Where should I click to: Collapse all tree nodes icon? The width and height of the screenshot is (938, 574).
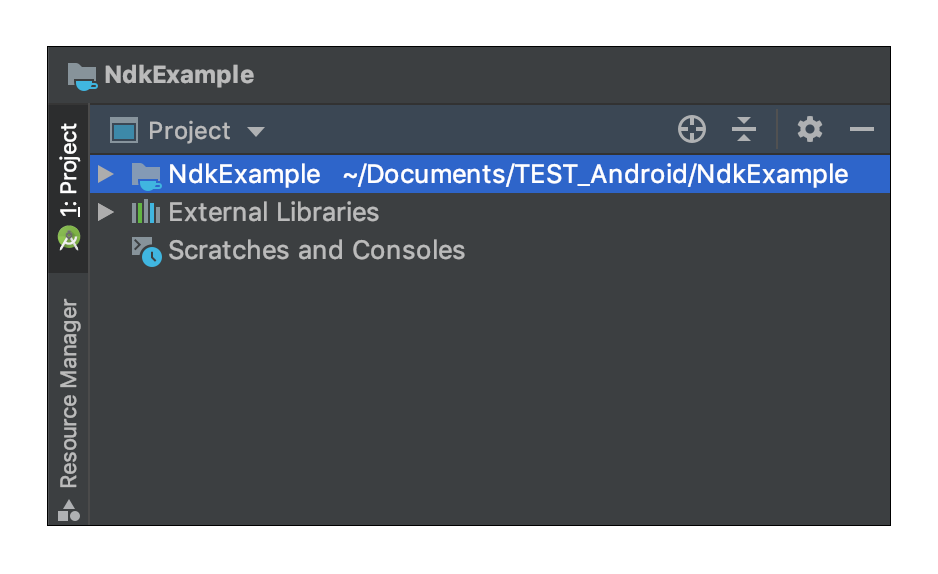click(x=744, y=129)
